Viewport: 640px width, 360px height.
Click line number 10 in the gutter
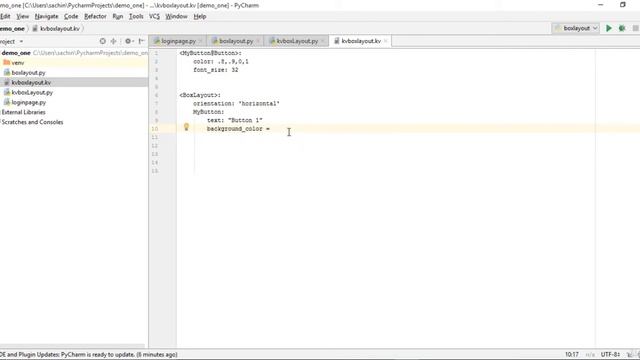pos(155,129)
